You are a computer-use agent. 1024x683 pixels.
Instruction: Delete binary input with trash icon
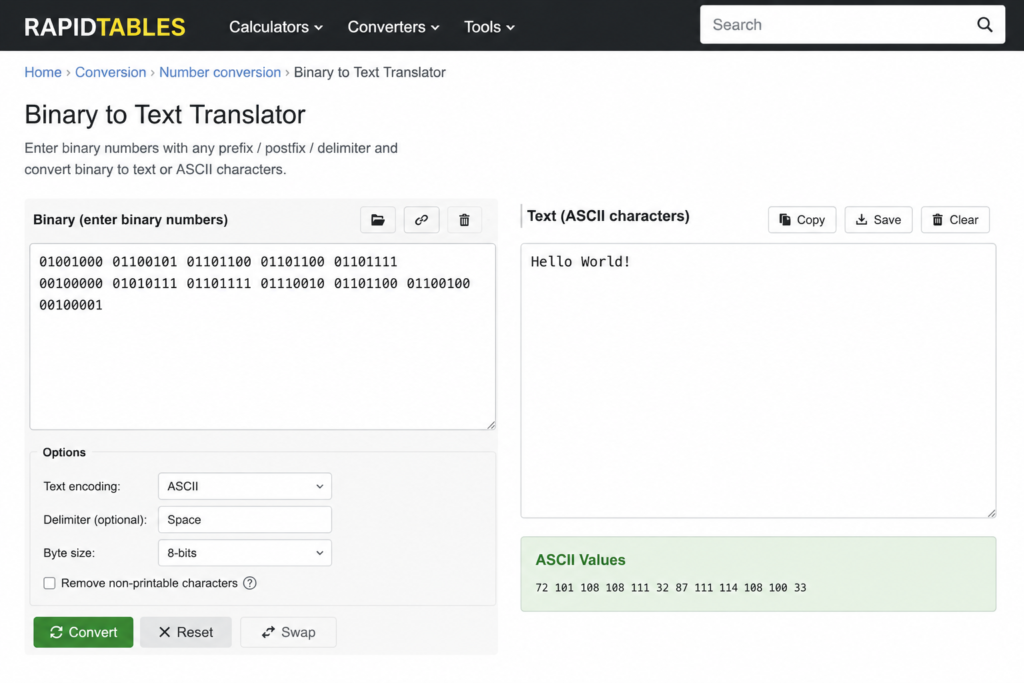[x=464, y=220]
